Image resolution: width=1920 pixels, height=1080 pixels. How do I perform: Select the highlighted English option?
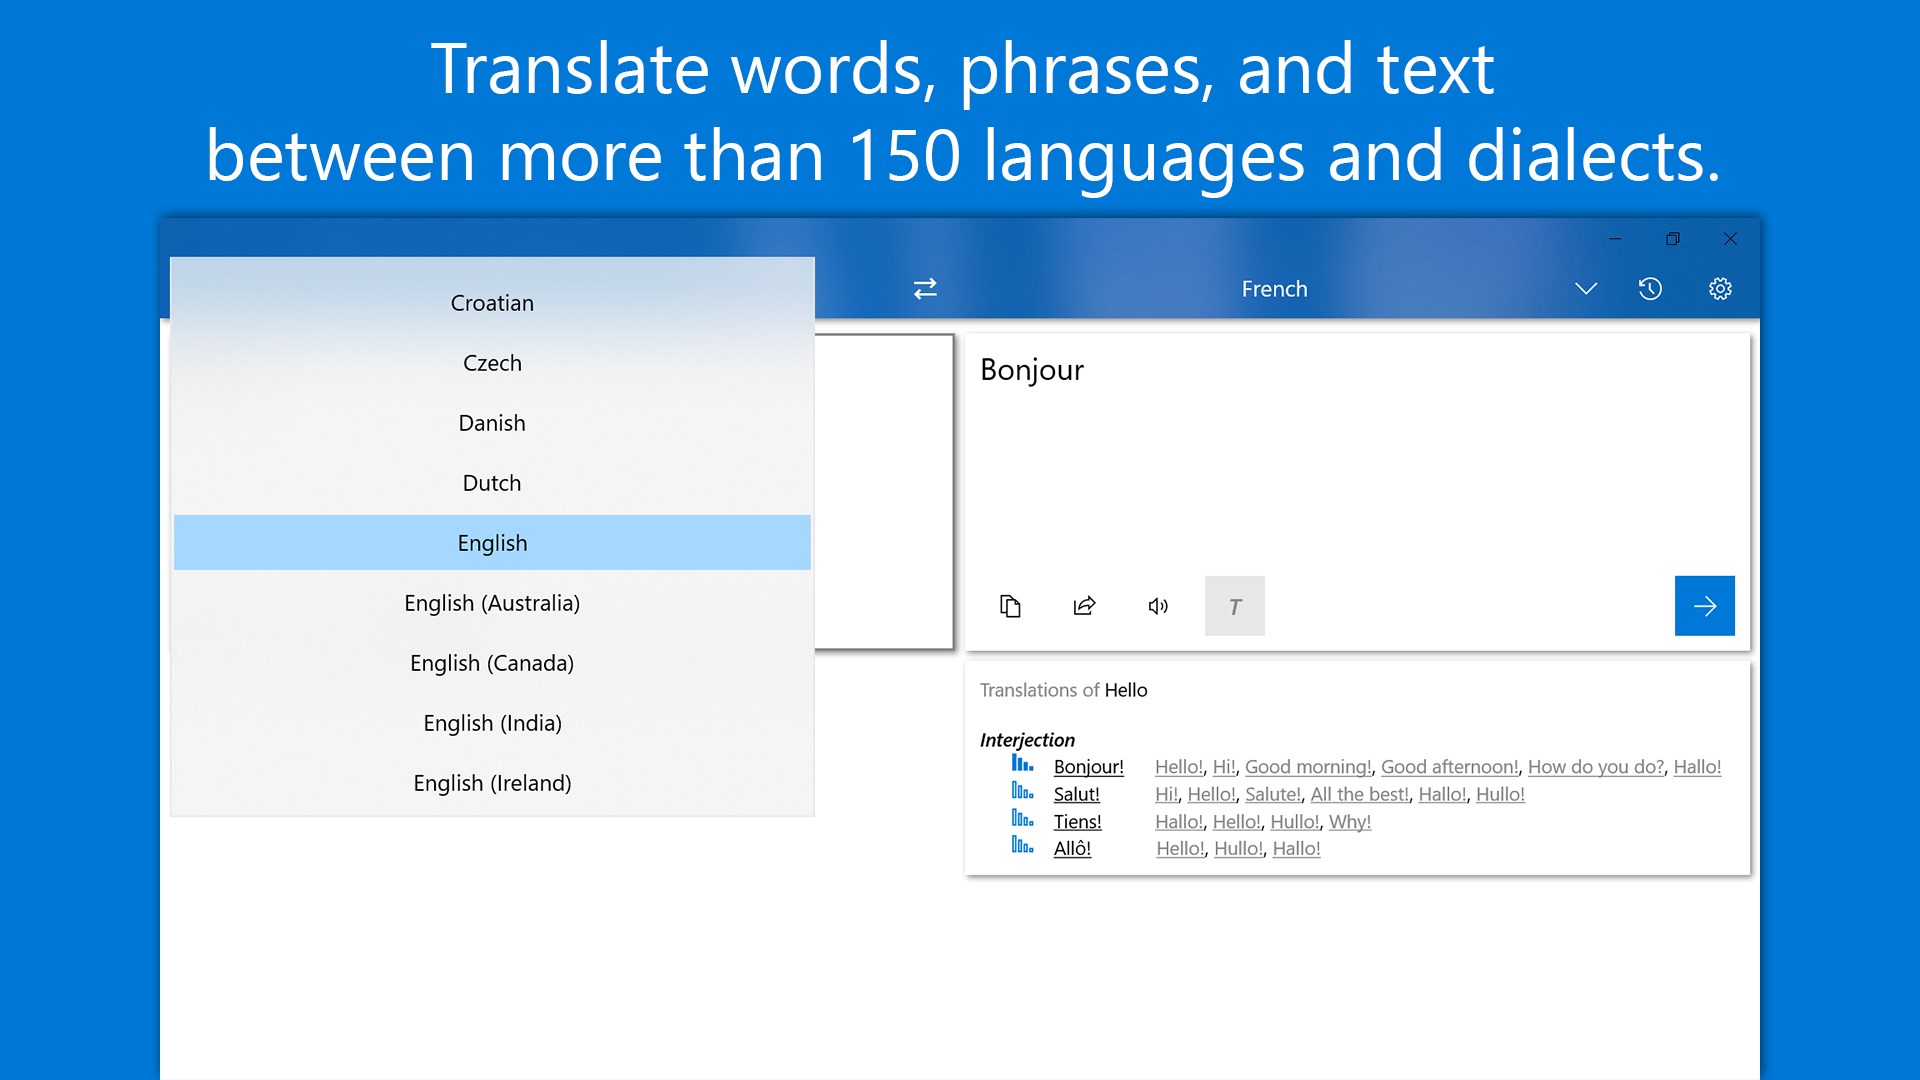click(492, 543)
